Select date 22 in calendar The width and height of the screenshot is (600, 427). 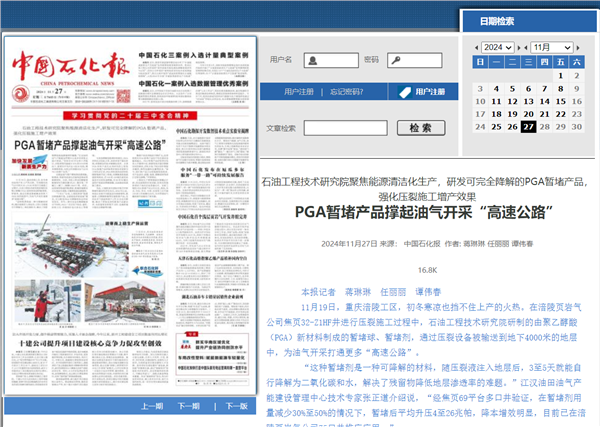561,114
